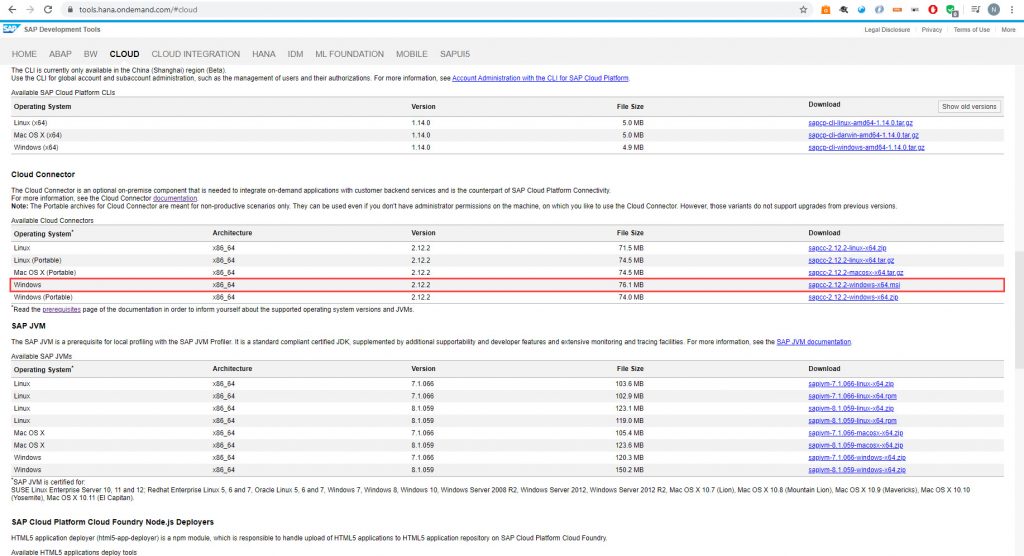Open the prerequisites link
Screen dimensions: 1024x556
coord(61,310)
